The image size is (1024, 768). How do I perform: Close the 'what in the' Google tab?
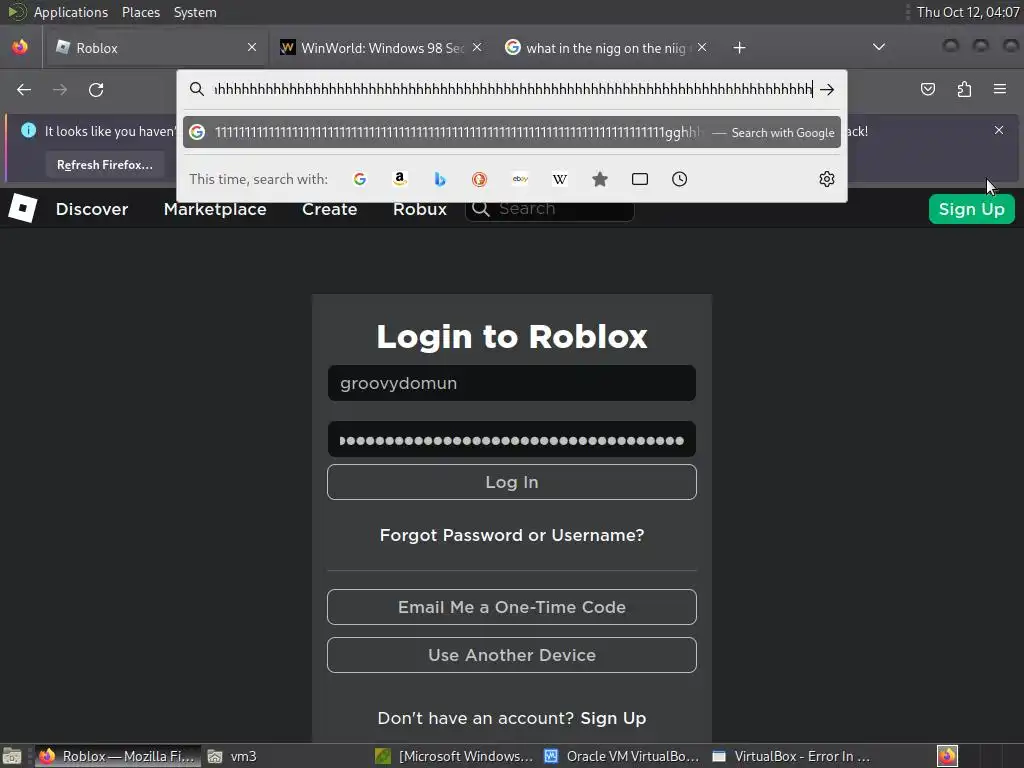tap(701, 47)
